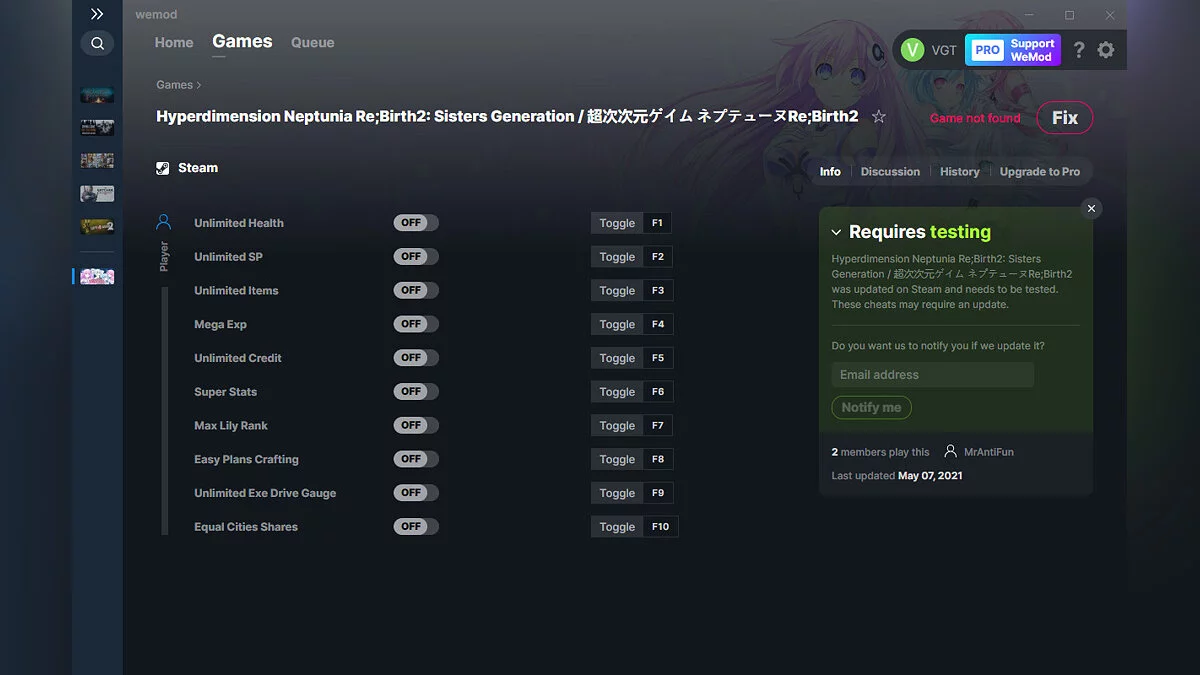The width and height of the screenshot is (1200, 675).
Task: Click the Email address input field
Action: pos(932,375)
